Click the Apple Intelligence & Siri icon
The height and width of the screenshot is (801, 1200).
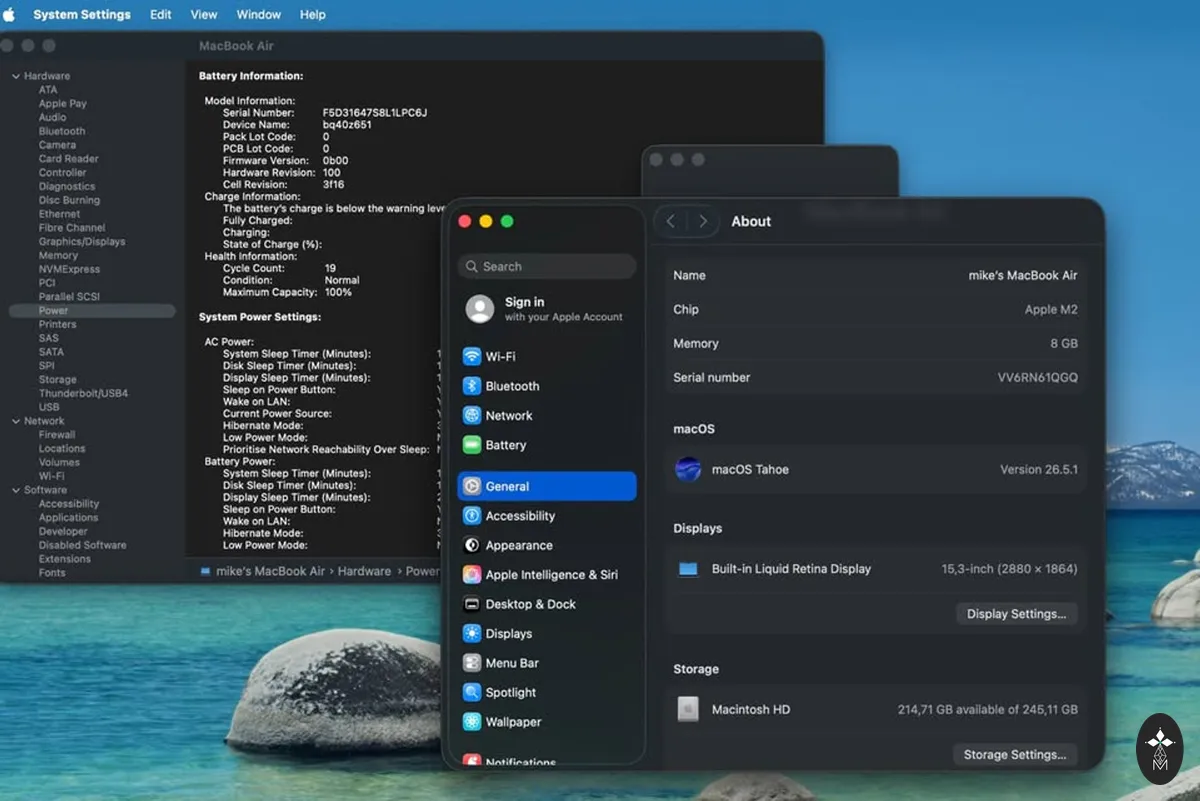tap(472, 575)
